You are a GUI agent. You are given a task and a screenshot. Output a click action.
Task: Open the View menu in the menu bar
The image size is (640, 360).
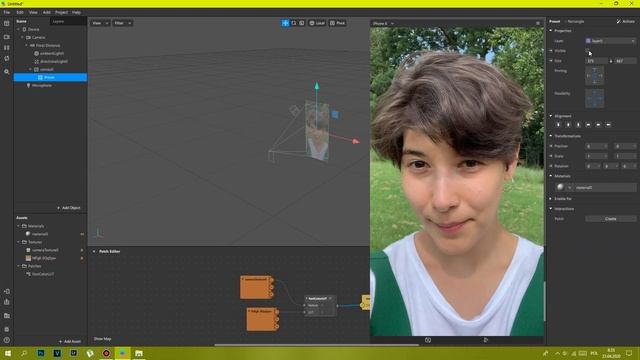point(33,12)
